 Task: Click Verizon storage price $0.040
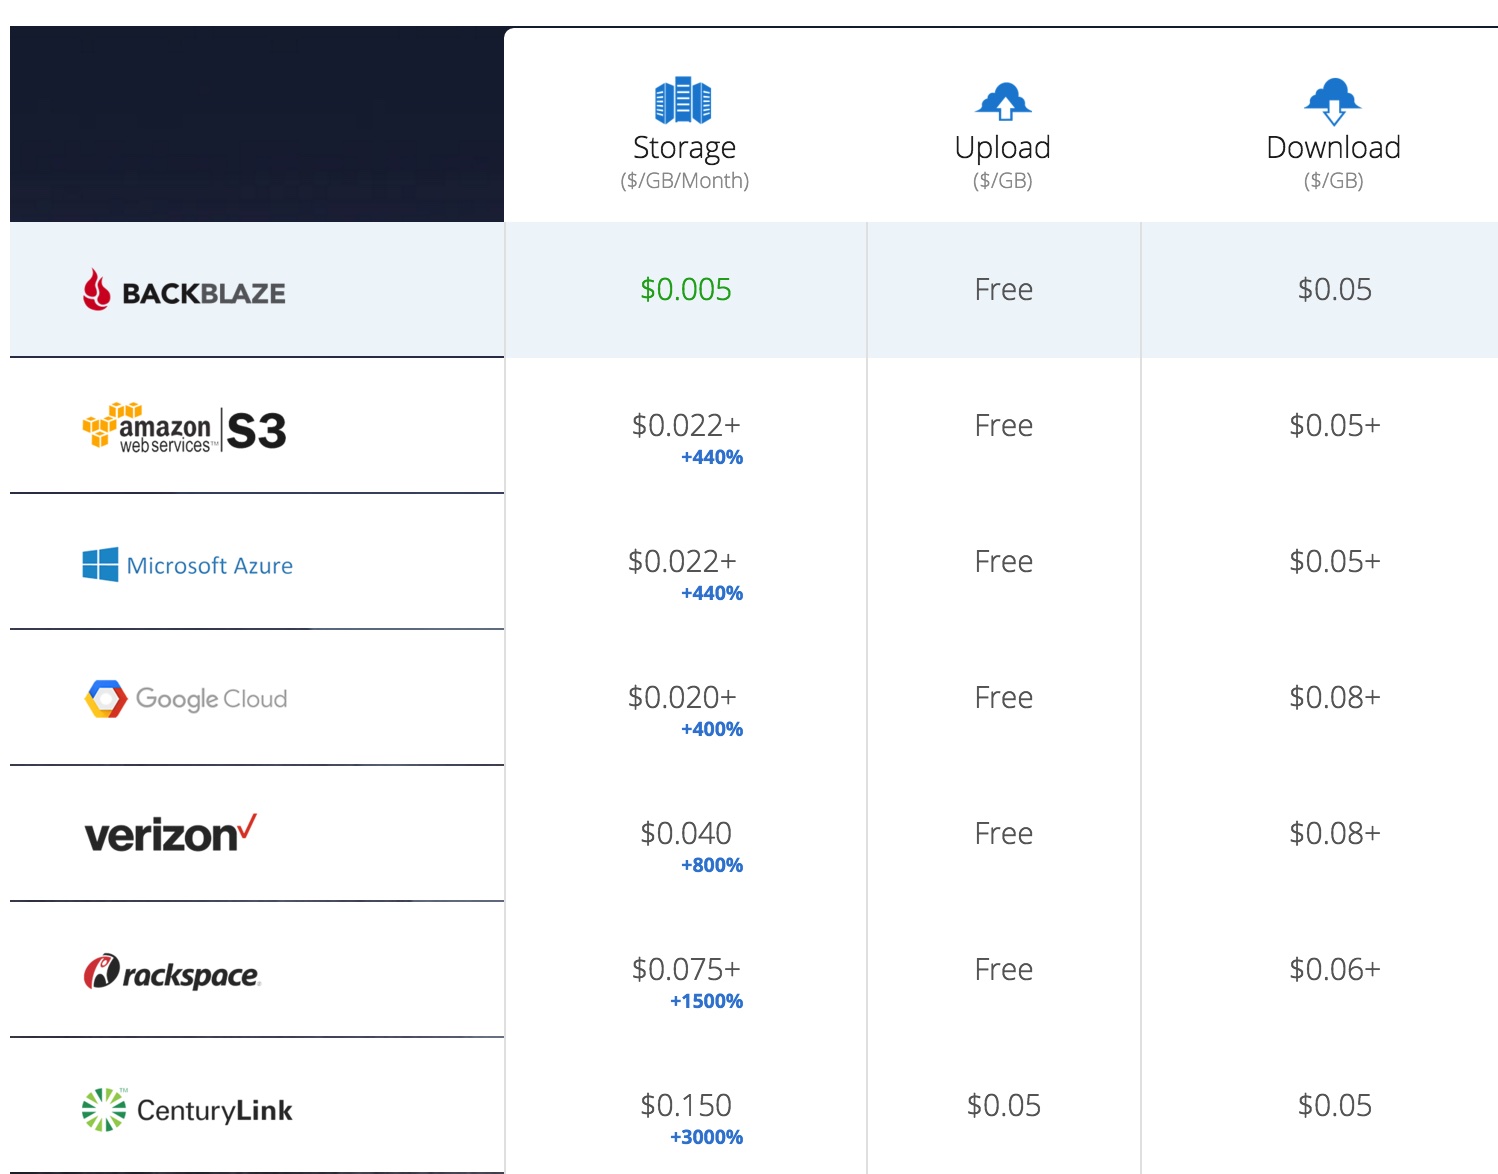[x=686, y=834]
